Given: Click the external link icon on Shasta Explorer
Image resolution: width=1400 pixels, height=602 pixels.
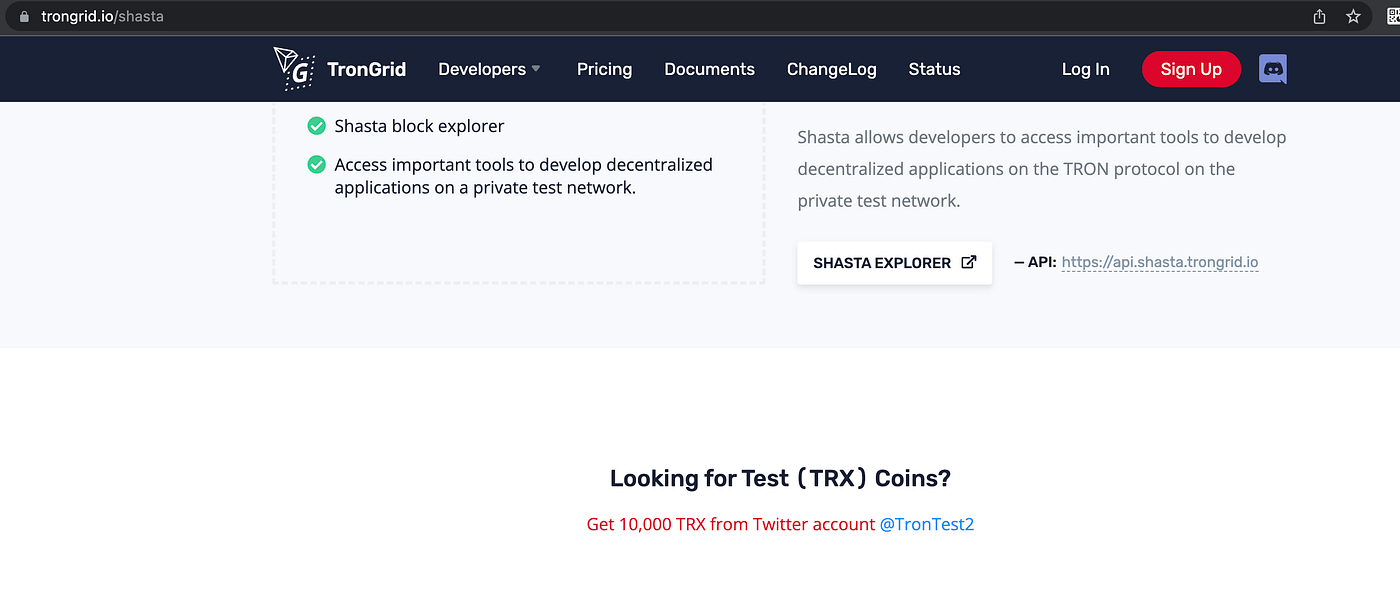Looking at the screenshot, I should [968, 262].
